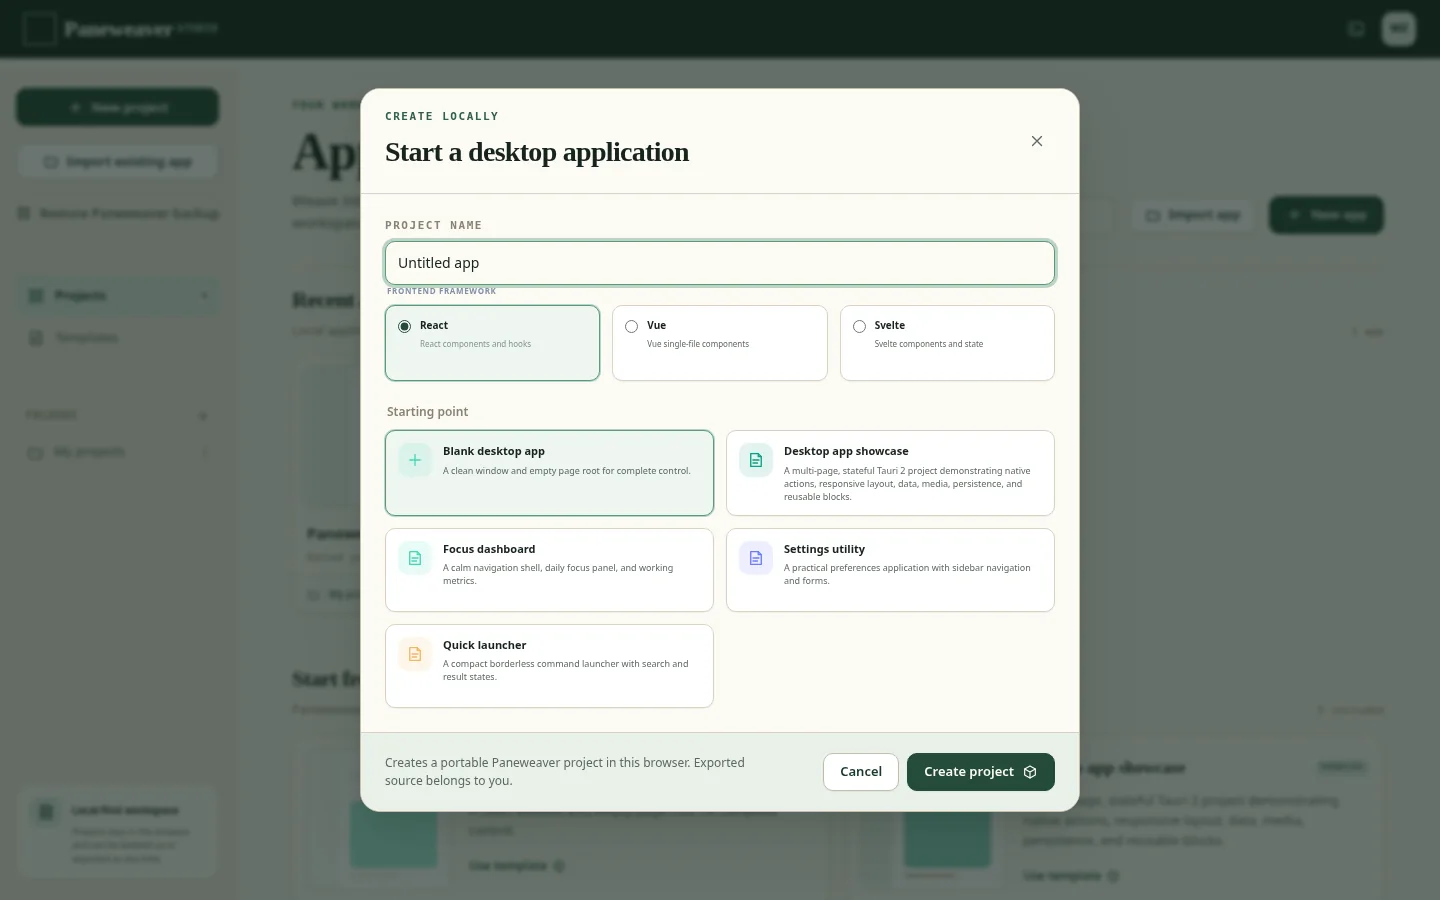The image size is (1440, 900).
Task: Click the Create project button
Action: coord(981,772)
